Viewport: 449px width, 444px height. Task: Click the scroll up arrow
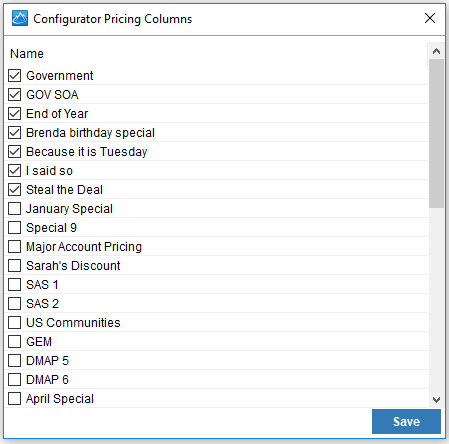click(x=436, y=51)
